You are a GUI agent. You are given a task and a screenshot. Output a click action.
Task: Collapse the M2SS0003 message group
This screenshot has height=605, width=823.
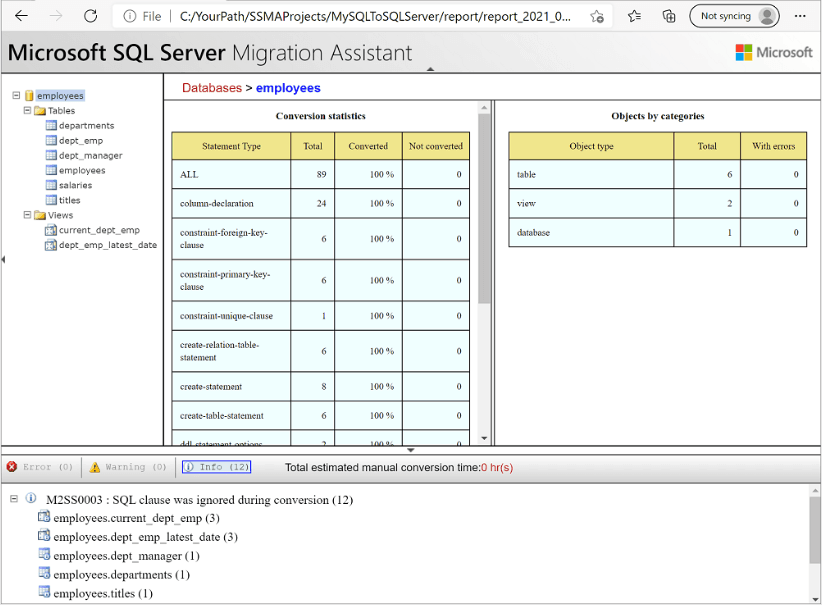(13, 498)
